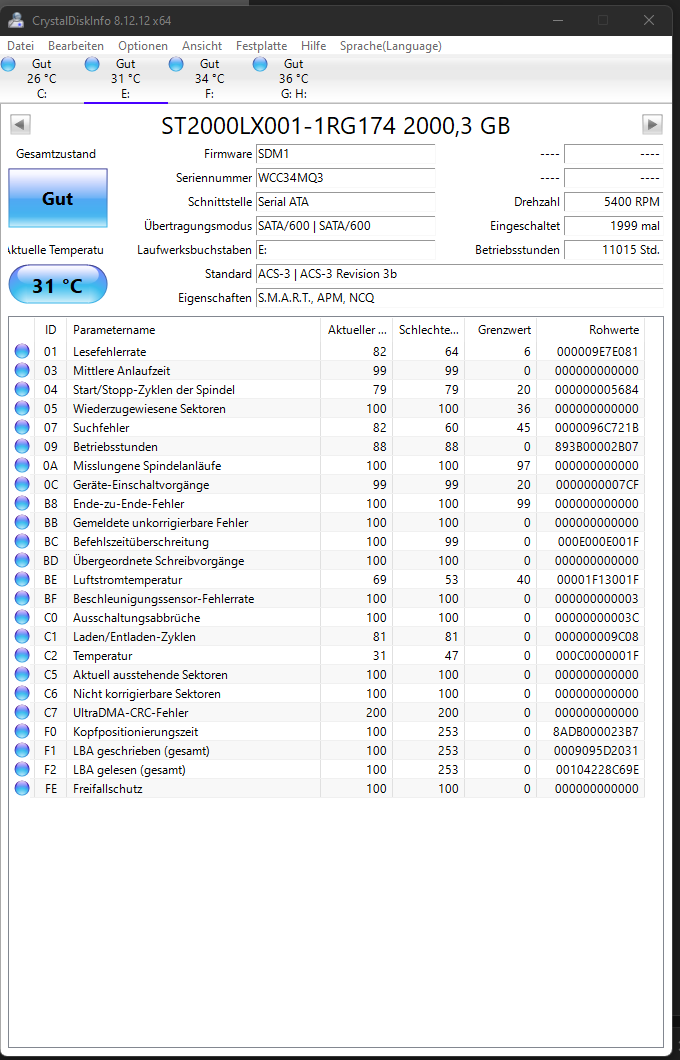Select the Freifallschutz parameter name

(x=107, y=788)
